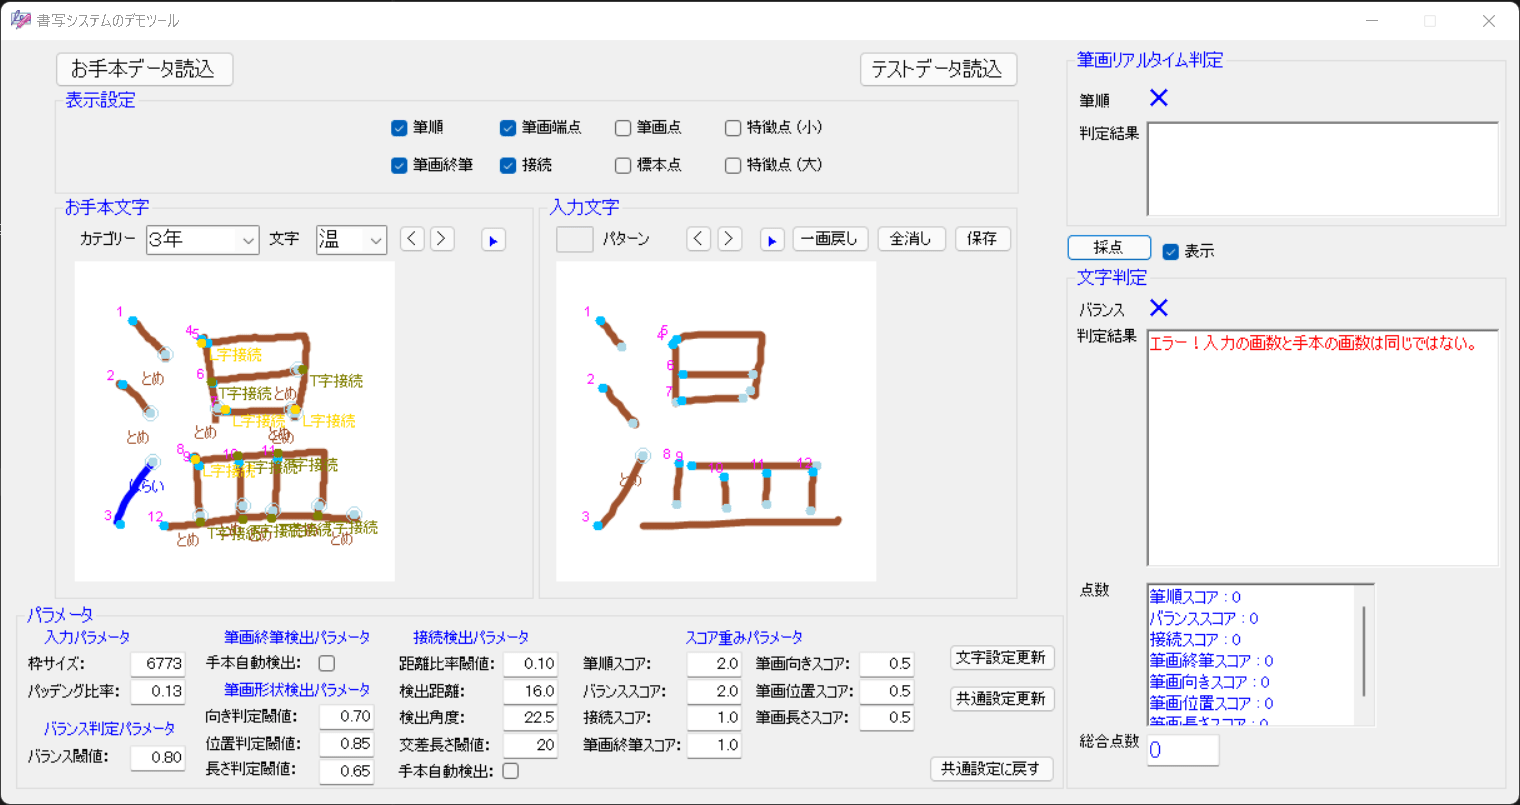Click the 採点 scoring button
Screen dimensions: 1520x805
click(1109, 247)
